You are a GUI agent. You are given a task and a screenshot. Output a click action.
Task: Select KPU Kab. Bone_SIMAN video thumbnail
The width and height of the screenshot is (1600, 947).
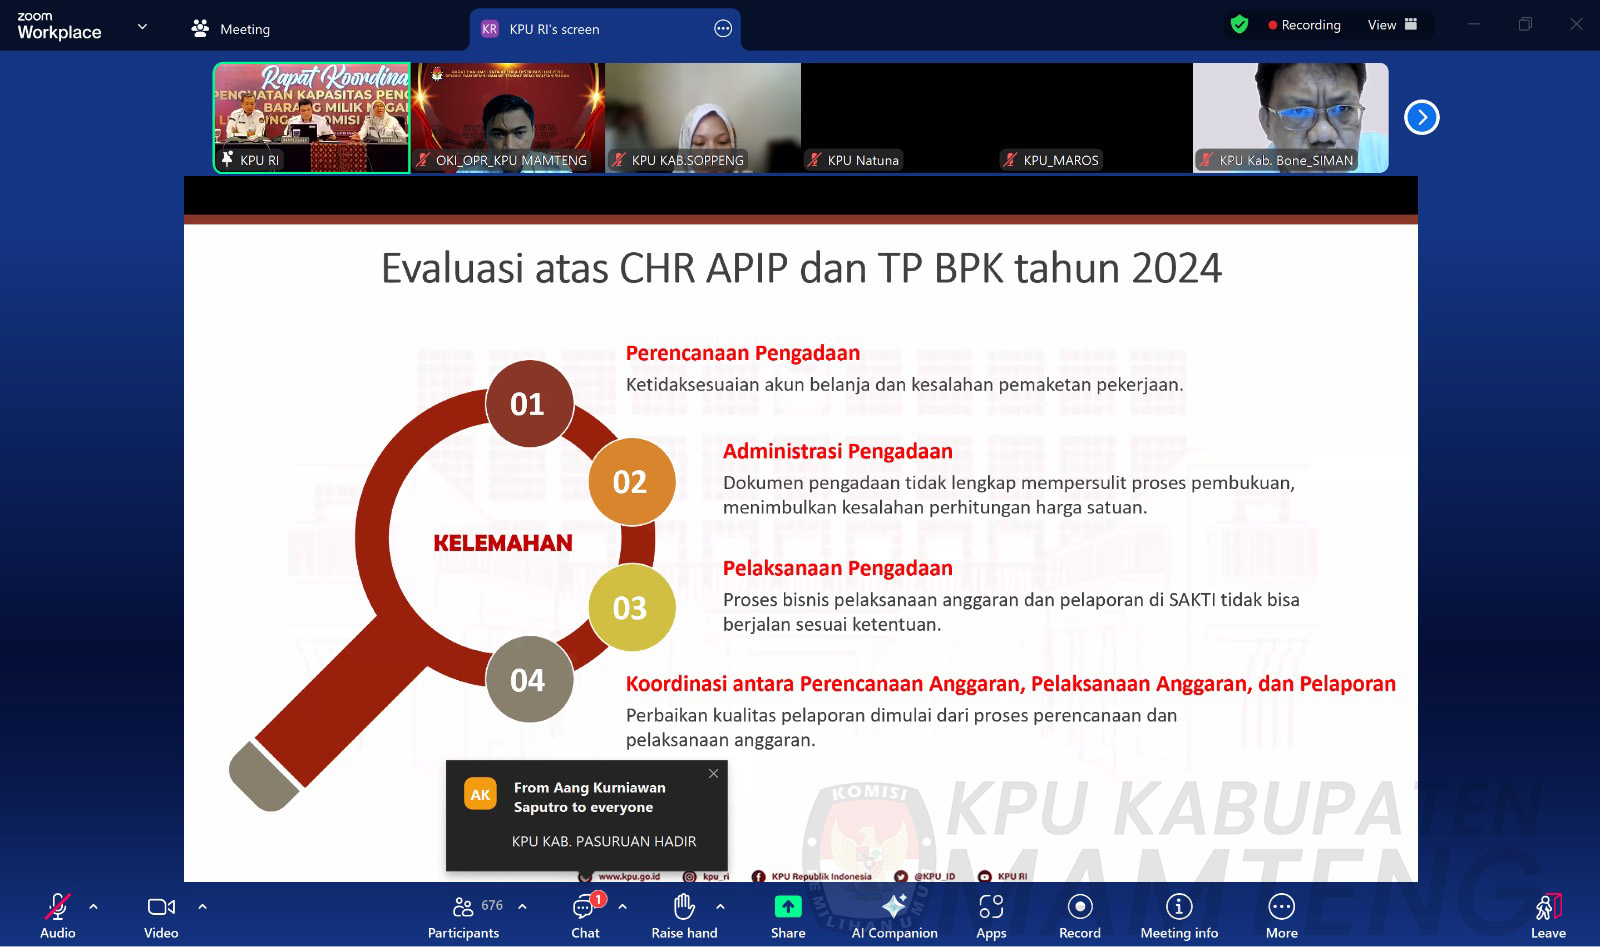coord(1290,117)
